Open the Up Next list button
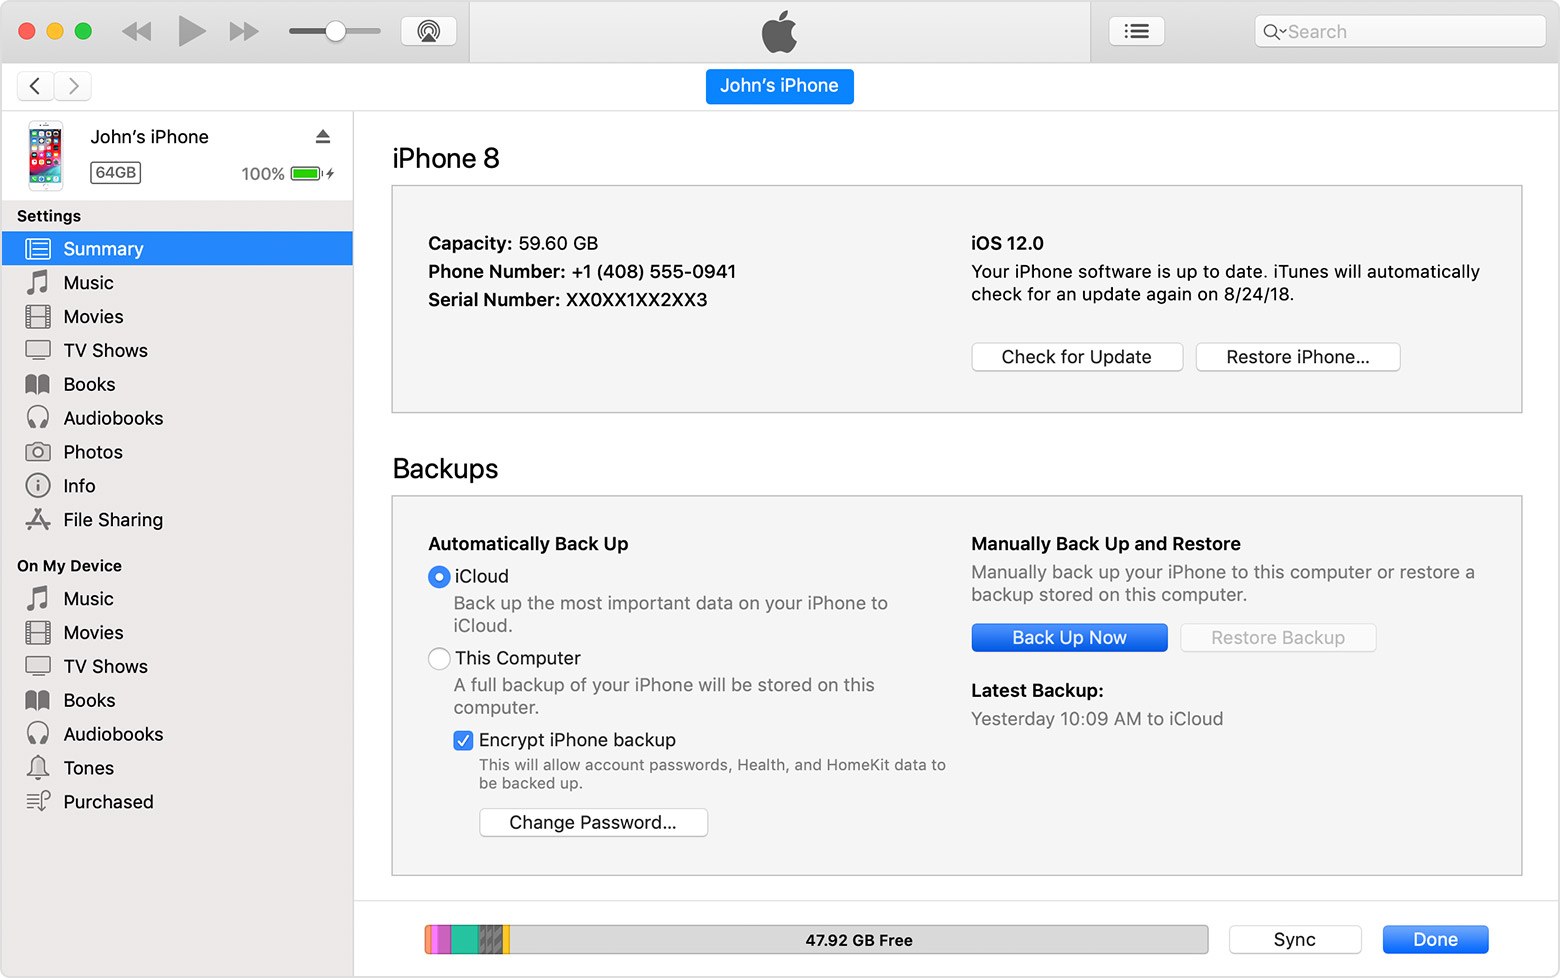 click(x=1137, y=31)
